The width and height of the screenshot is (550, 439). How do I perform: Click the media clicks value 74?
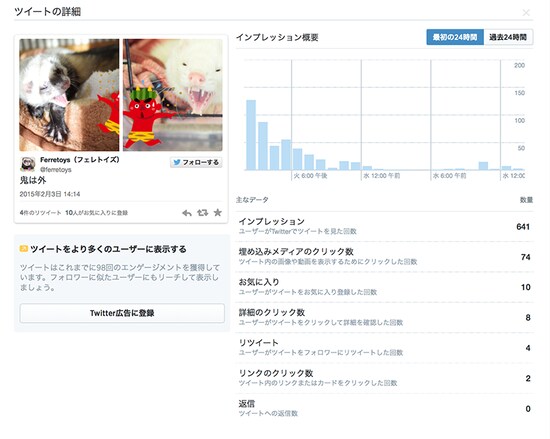click(x=525, y=257)
